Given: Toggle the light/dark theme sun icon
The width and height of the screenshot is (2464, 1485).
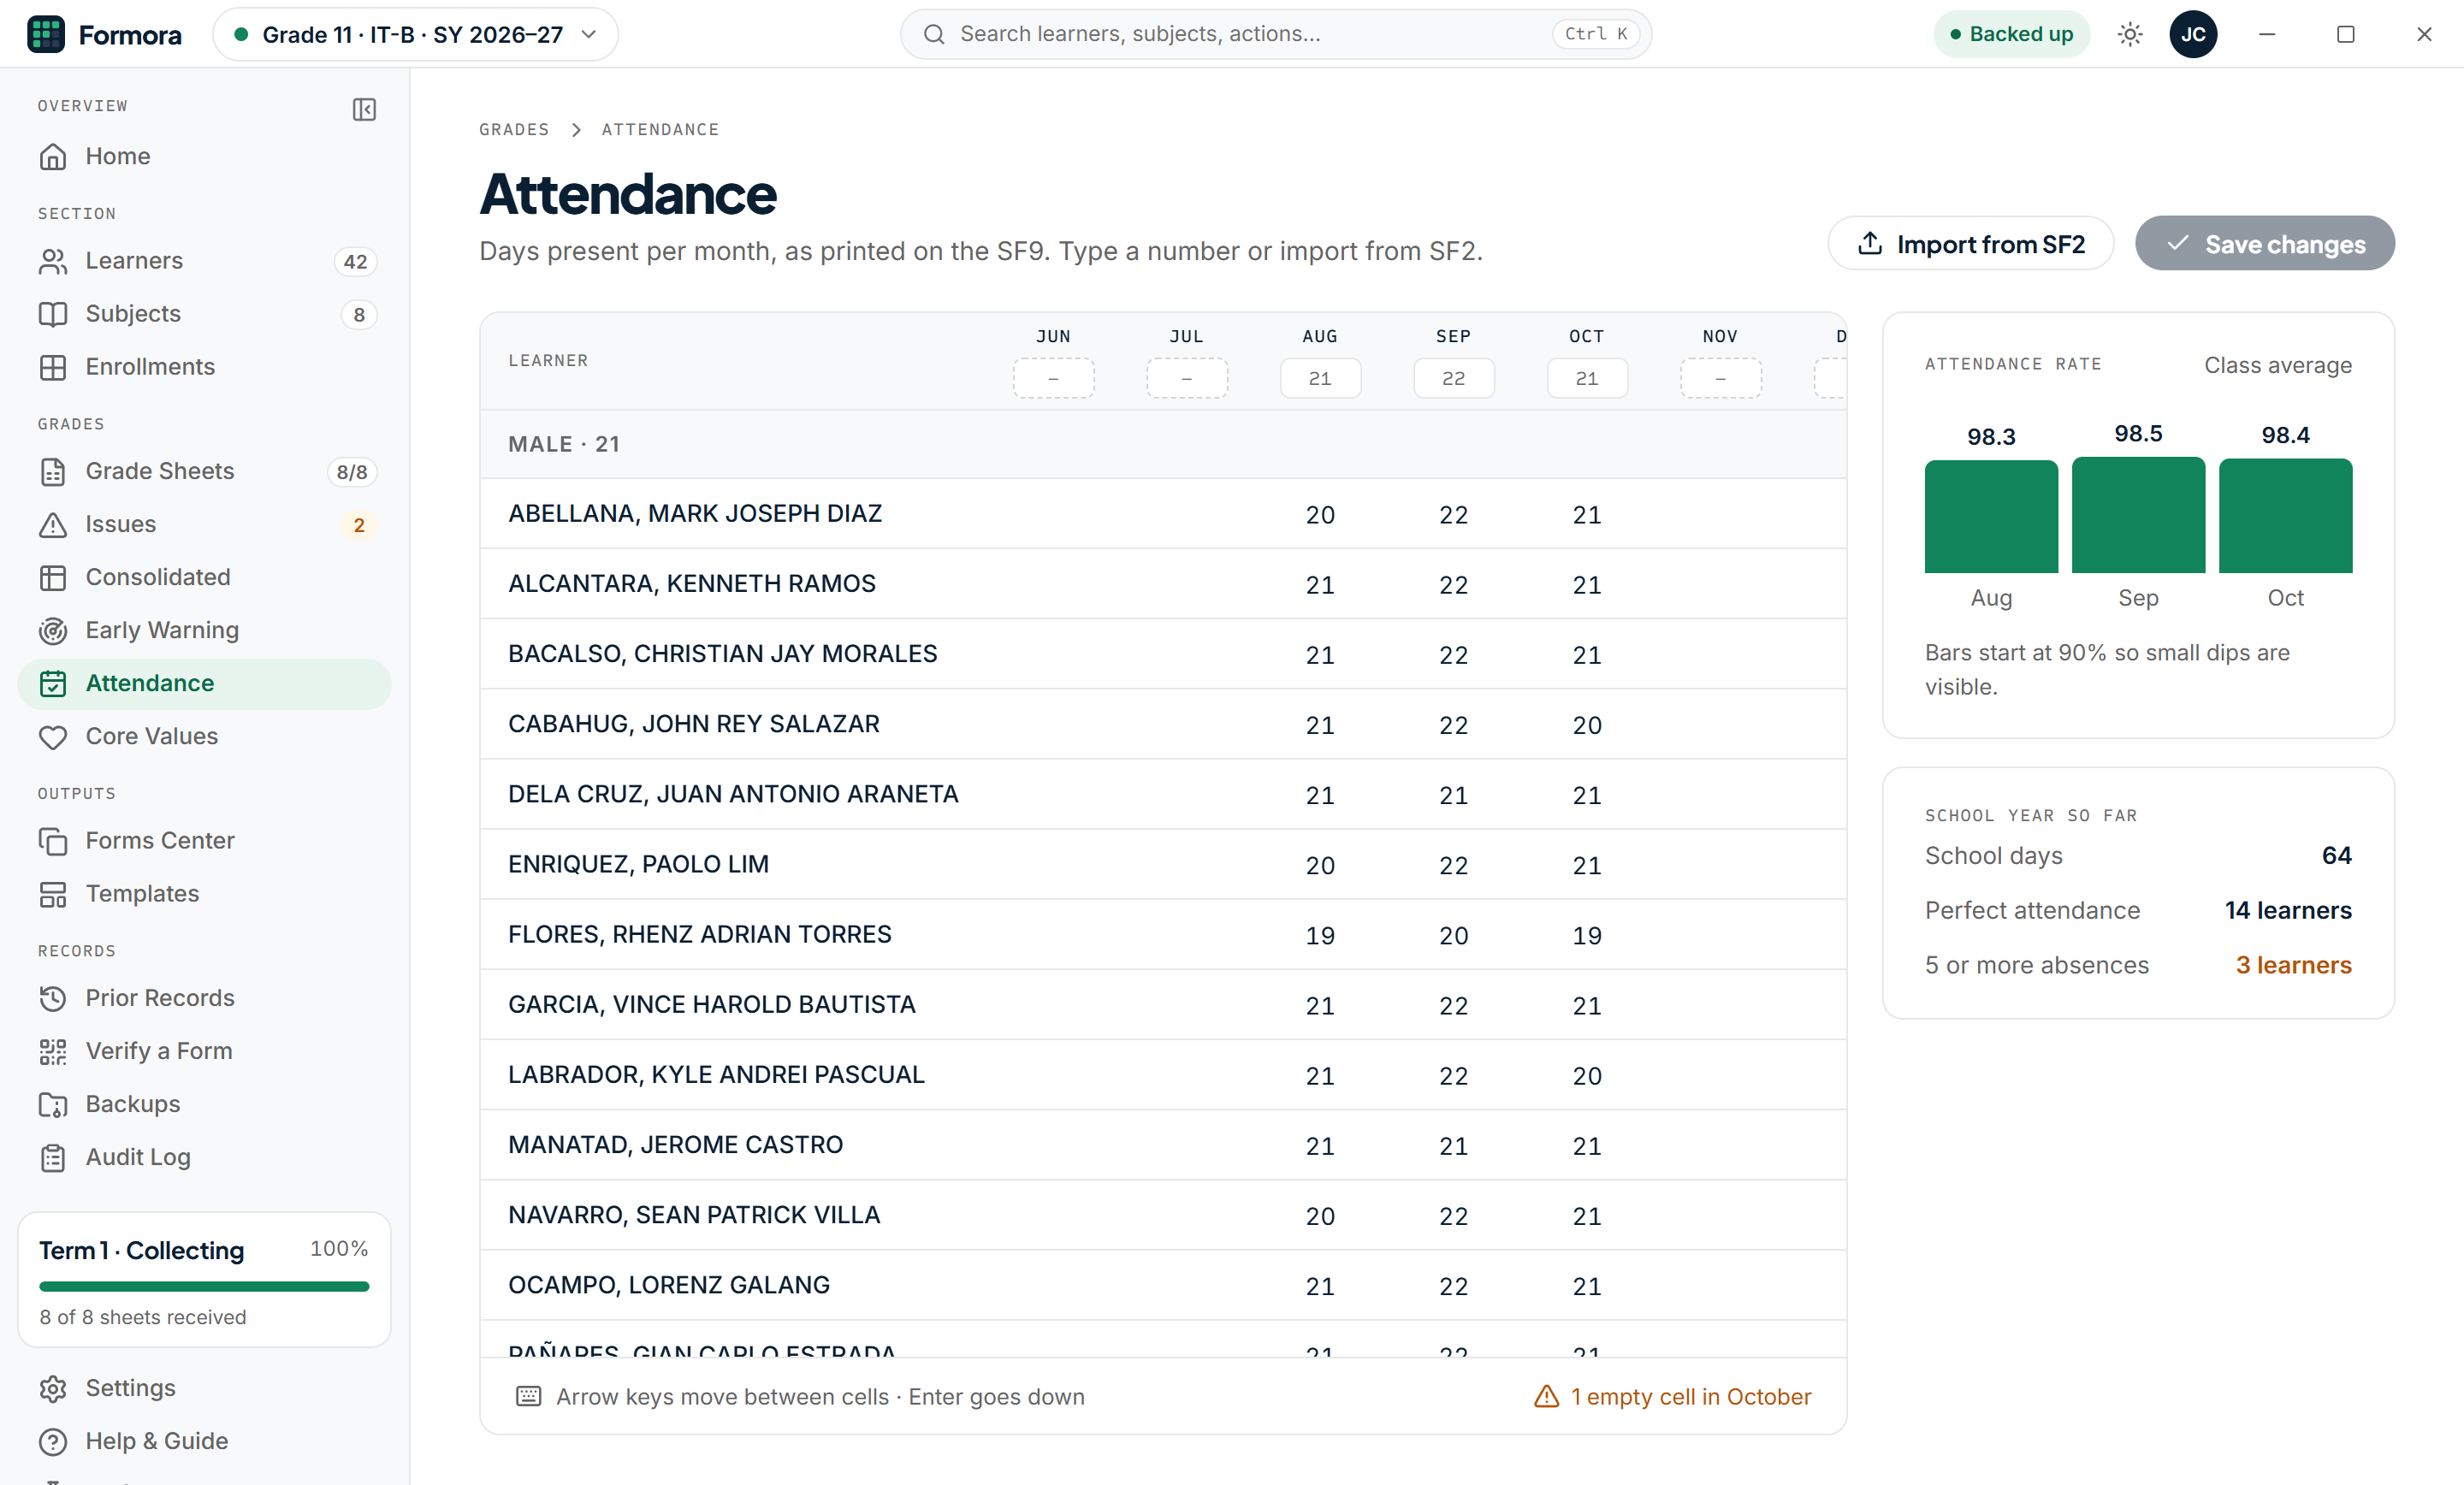Looking at the screenshot, I should 2130,34.
